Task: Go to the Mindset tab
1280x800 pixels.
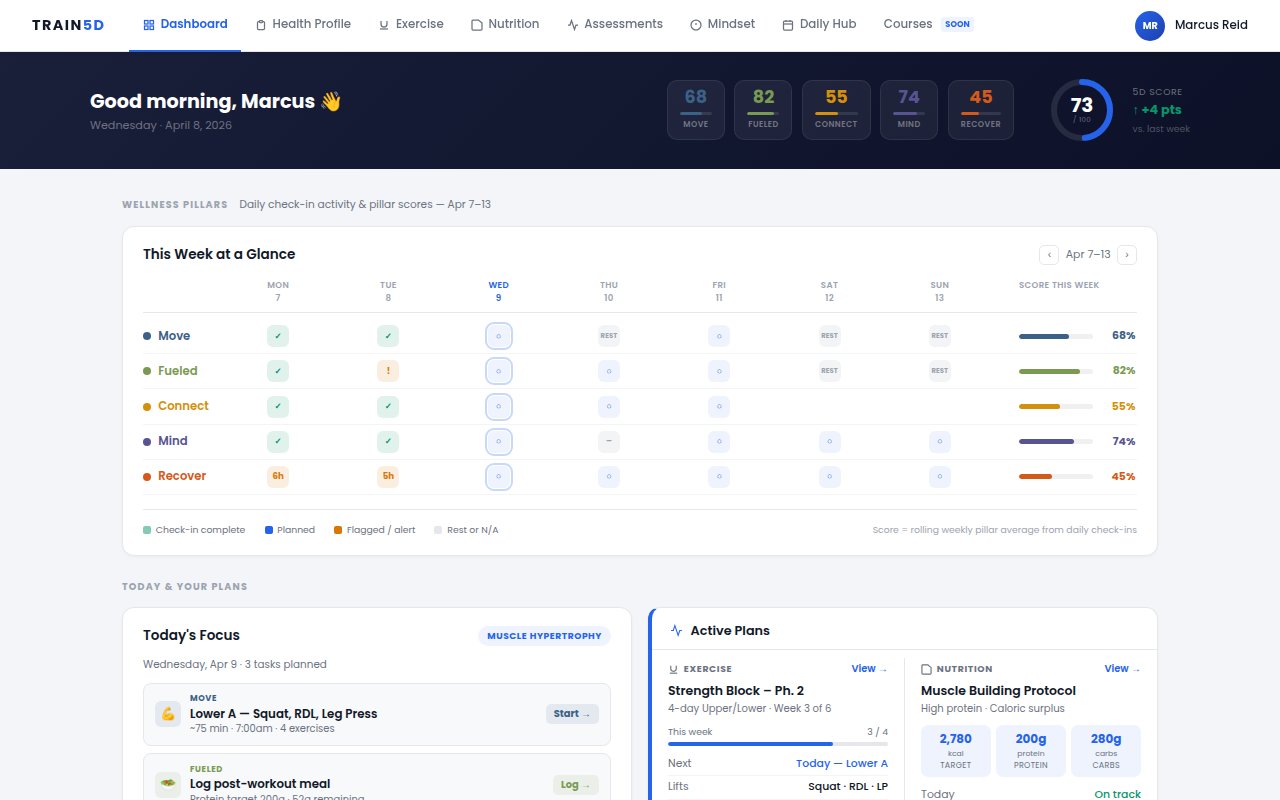Action: point(722,24)
